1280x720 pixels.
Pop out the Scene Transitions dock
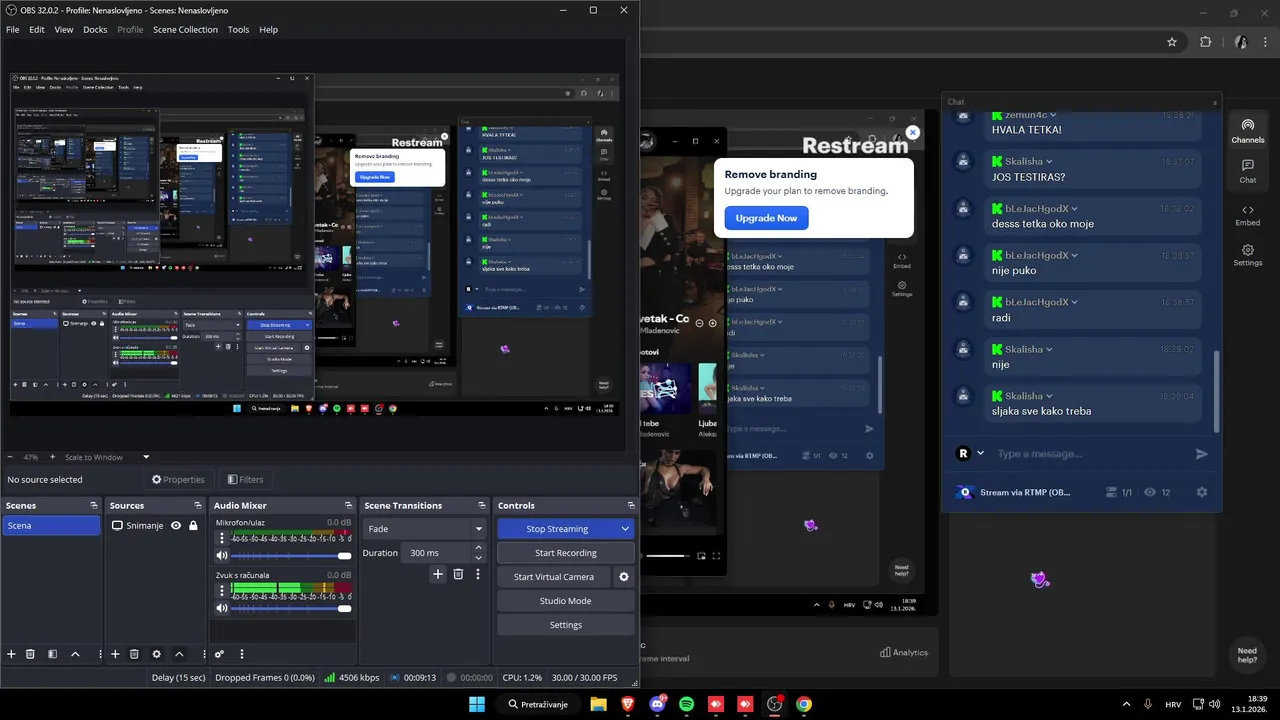pyautogui.click(x=482, y=505)
